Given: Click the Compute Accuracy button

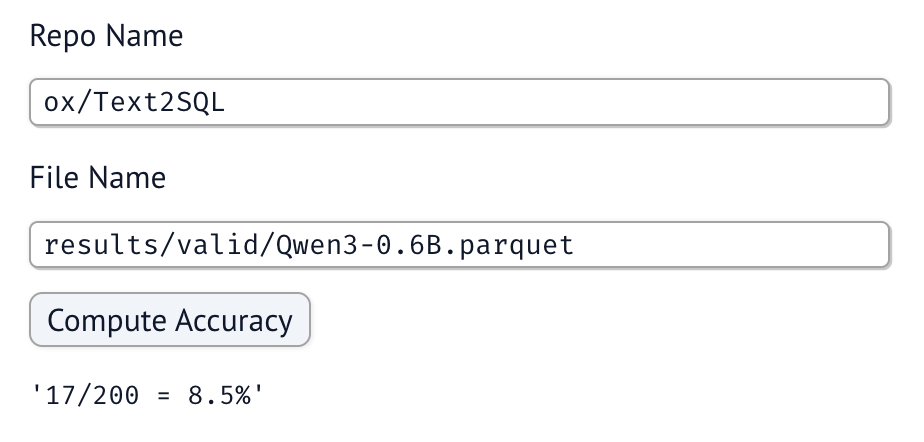Looking at the screenshot, I should 170,319.
